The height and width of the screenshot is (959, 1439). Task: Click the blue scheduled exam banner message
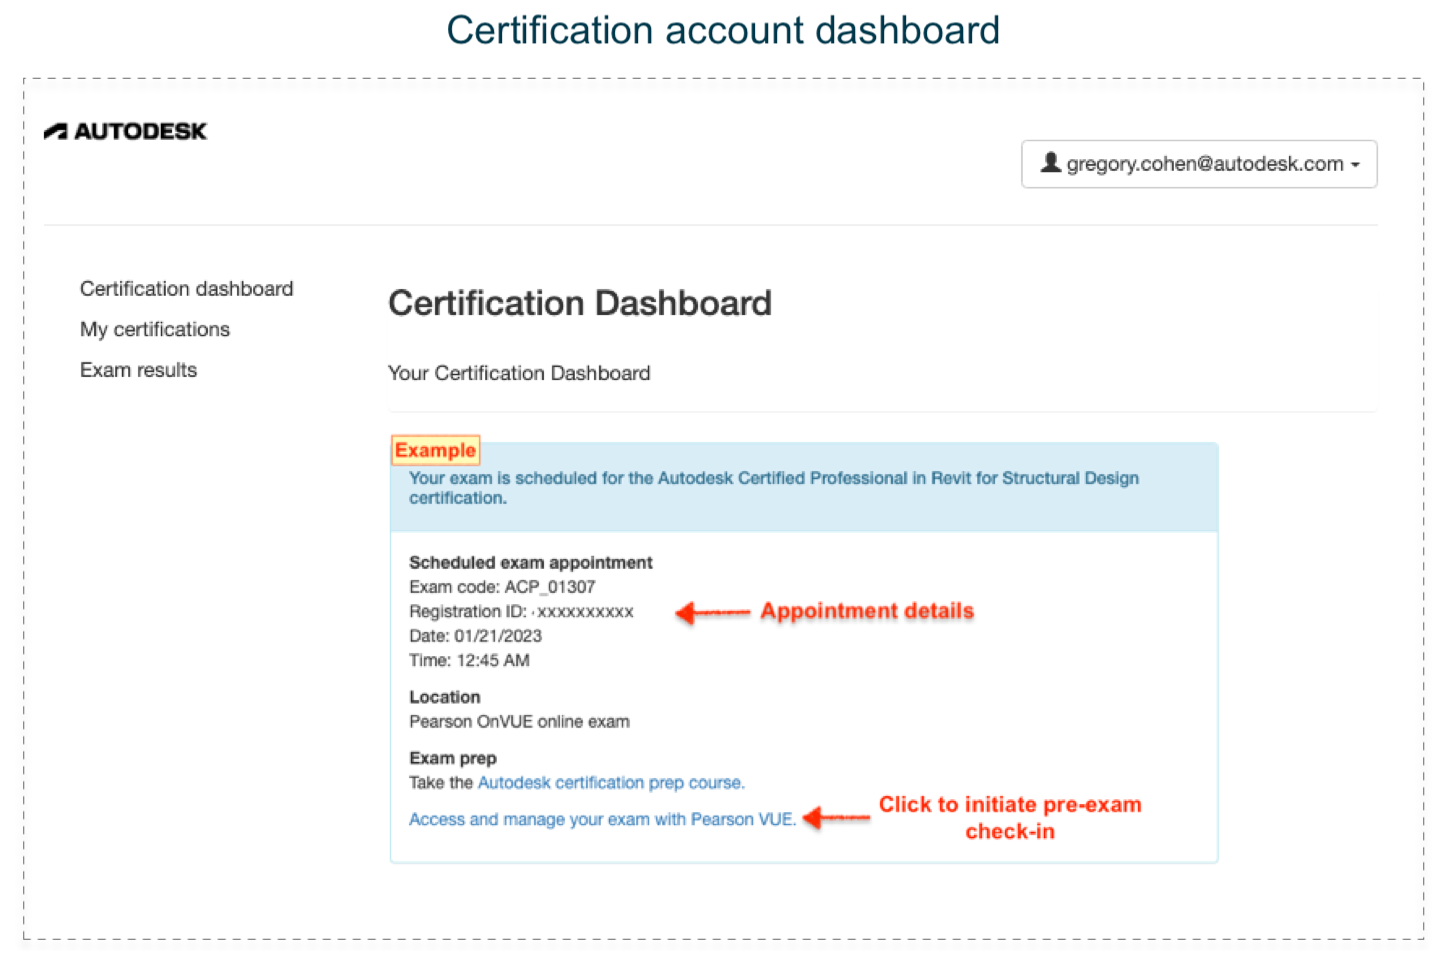pos(773,487)
